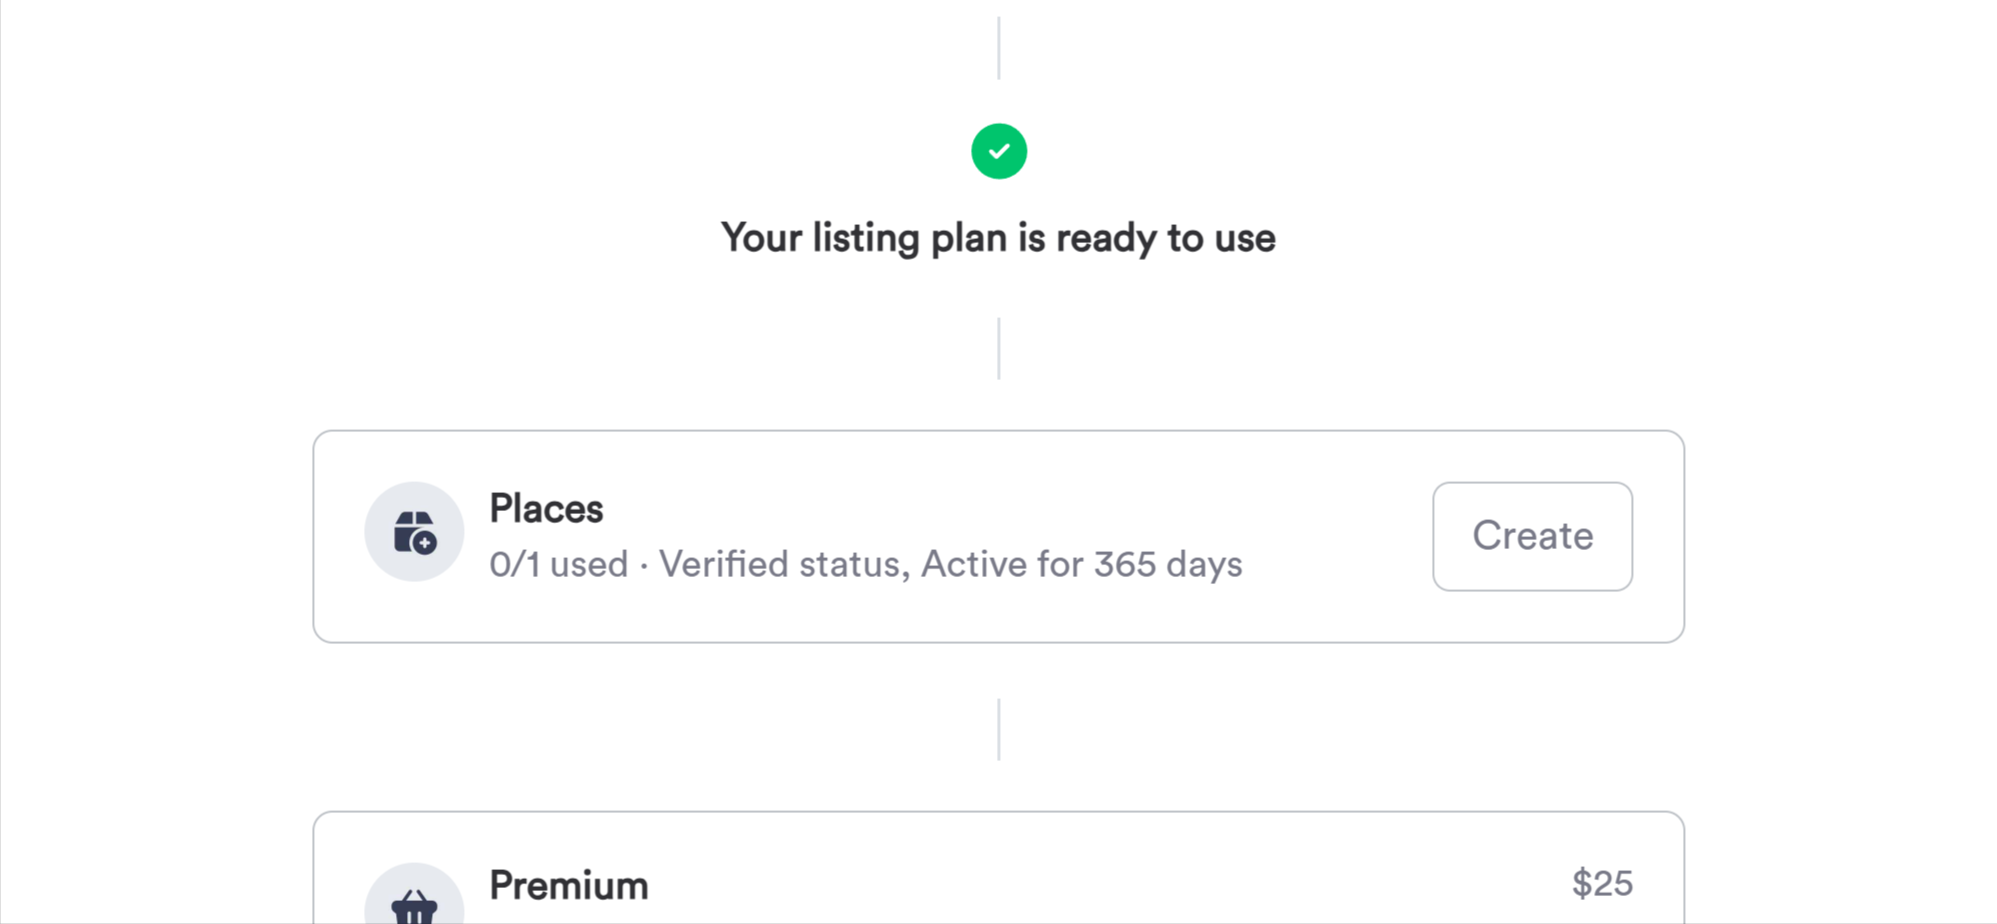Click the Premium plan title

click(x=568, y=886)
